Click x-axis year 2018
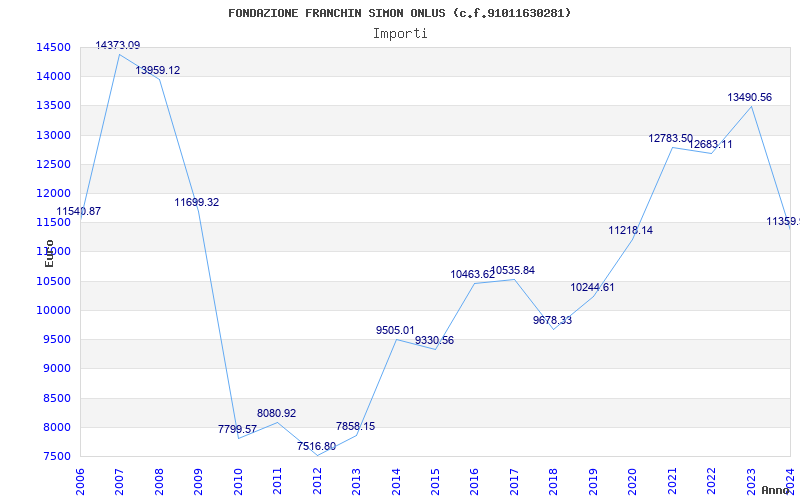This screenshot has width=800, height=500. coord(554,481)
